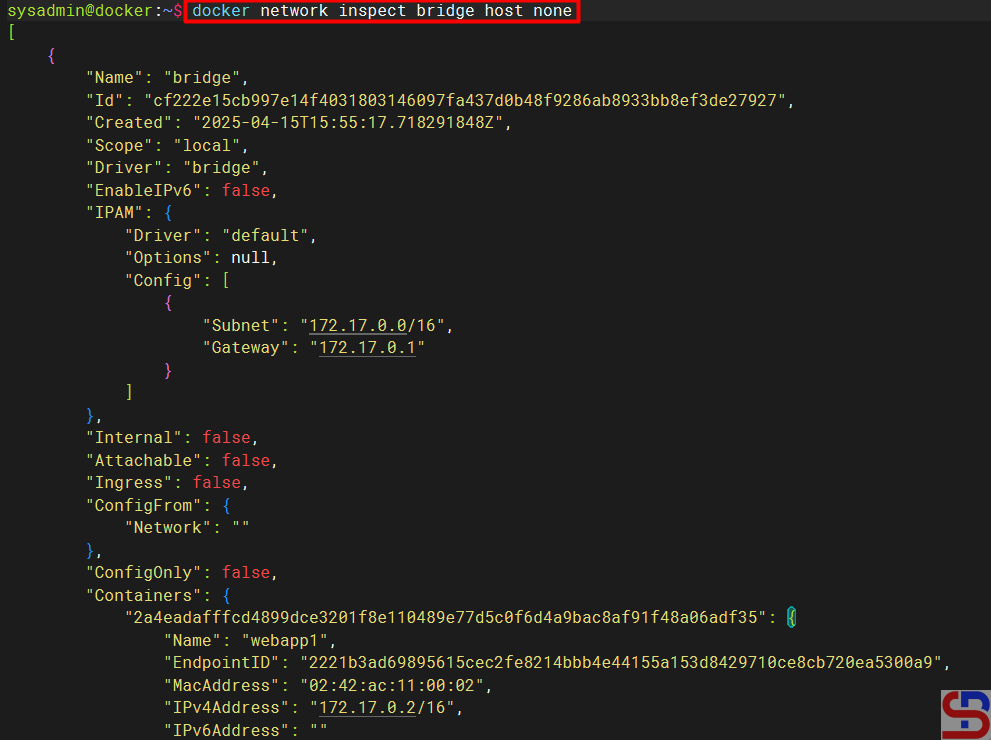
Task: Click the network Id hash starting with cf222e15
Action: tap(464, 100)
